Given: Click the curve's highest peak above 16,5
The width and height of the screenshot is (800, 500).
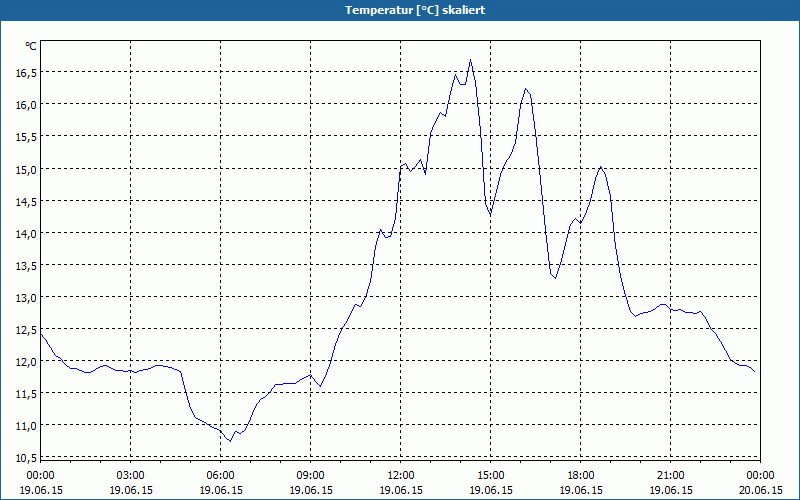Looking at the screenshot, I should click(470, 60).
